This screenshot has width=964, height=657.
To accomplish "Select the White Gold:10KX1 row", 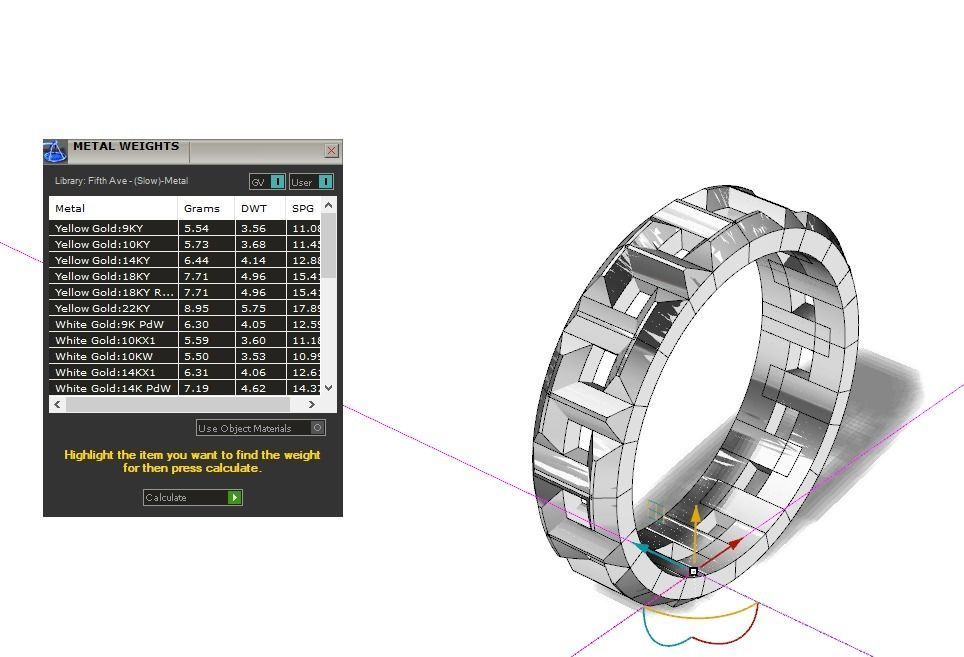I will tap(184, 340).
